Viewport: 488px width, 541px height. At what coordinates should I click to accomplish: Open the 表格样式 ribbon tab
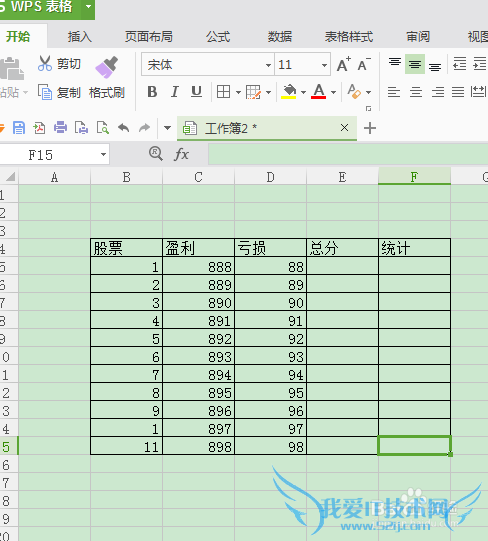point(349,37)
